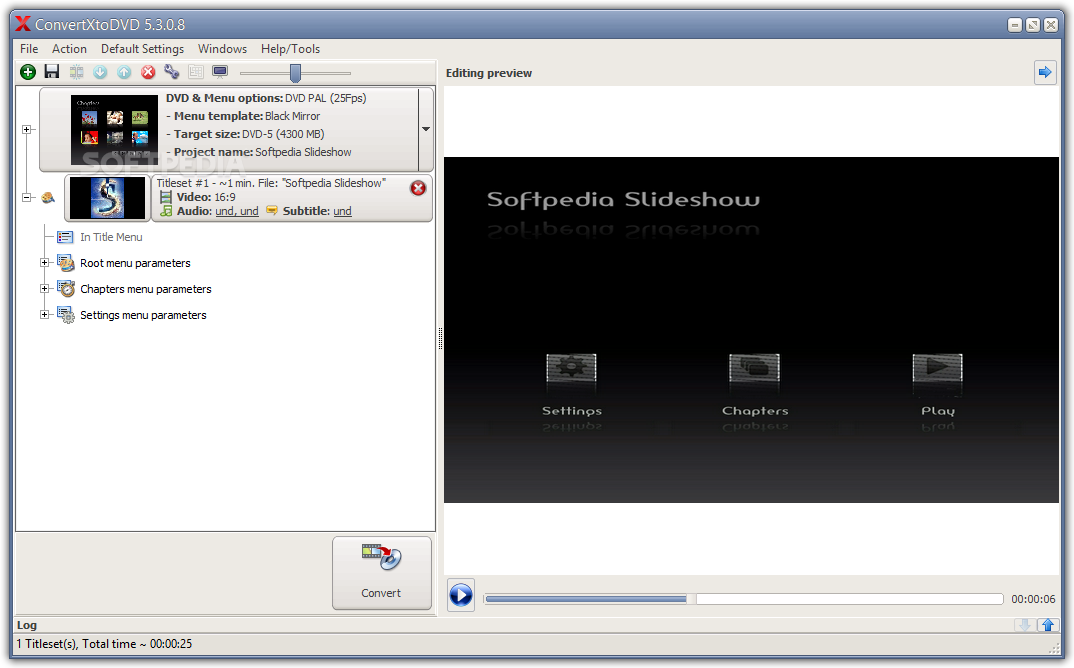1074x668 pixels.
Task: Click the blue up arrow in Log bar
Action: 1047,625
